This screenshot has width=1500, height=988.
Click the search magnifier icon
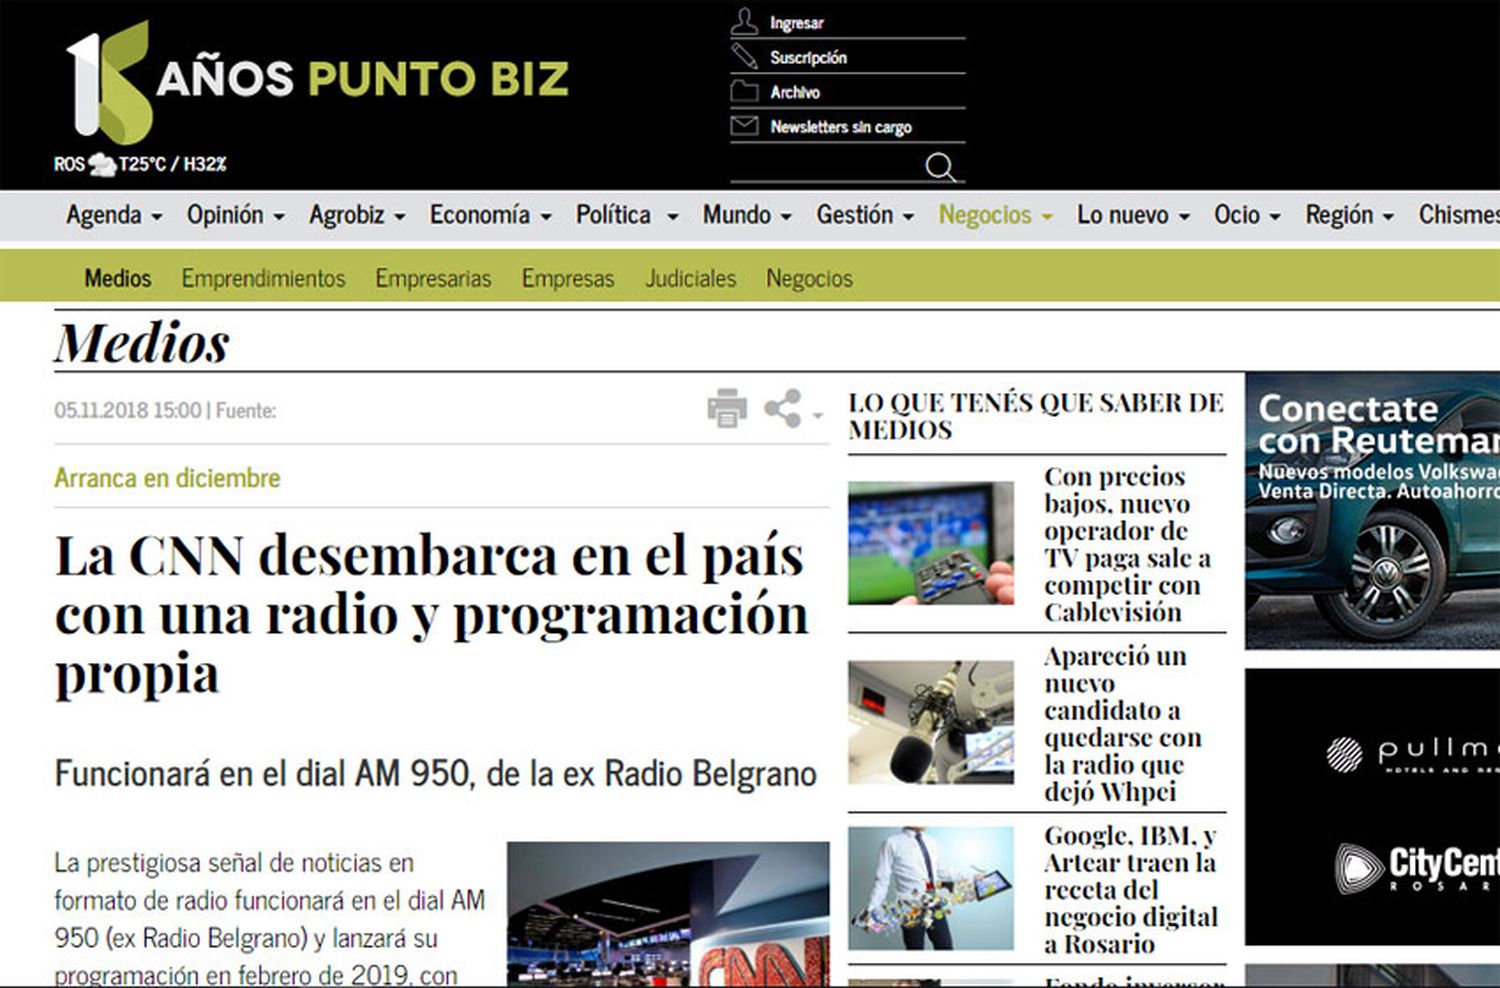940,167
